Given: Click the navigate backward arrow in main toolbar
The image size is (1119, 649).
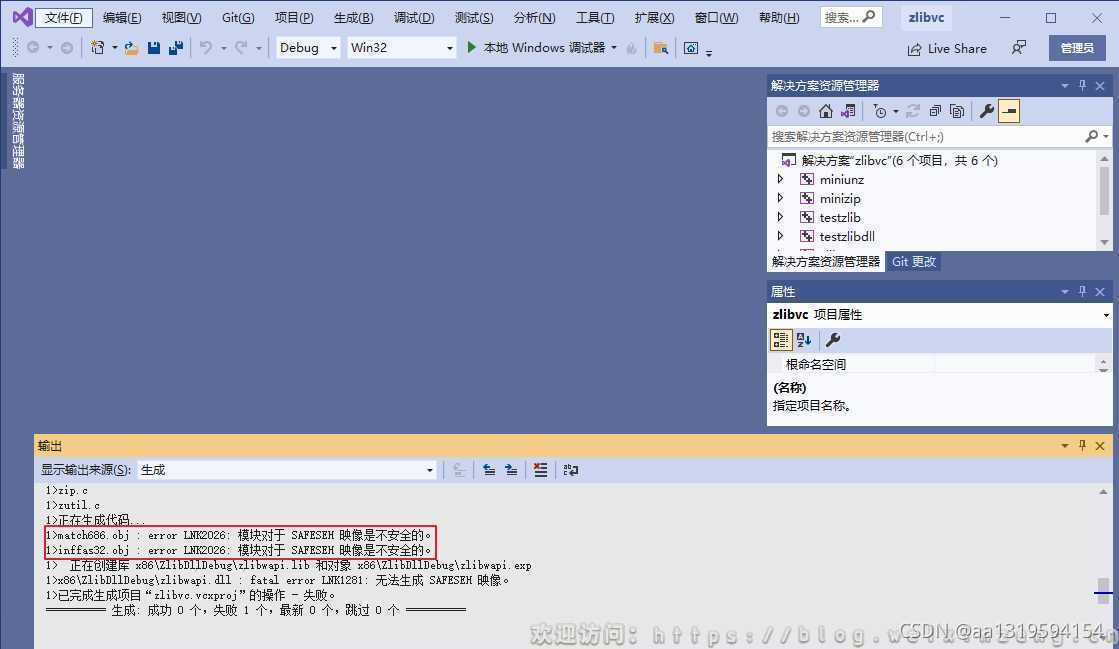Looking at the screenshot, I should point(33,48).
